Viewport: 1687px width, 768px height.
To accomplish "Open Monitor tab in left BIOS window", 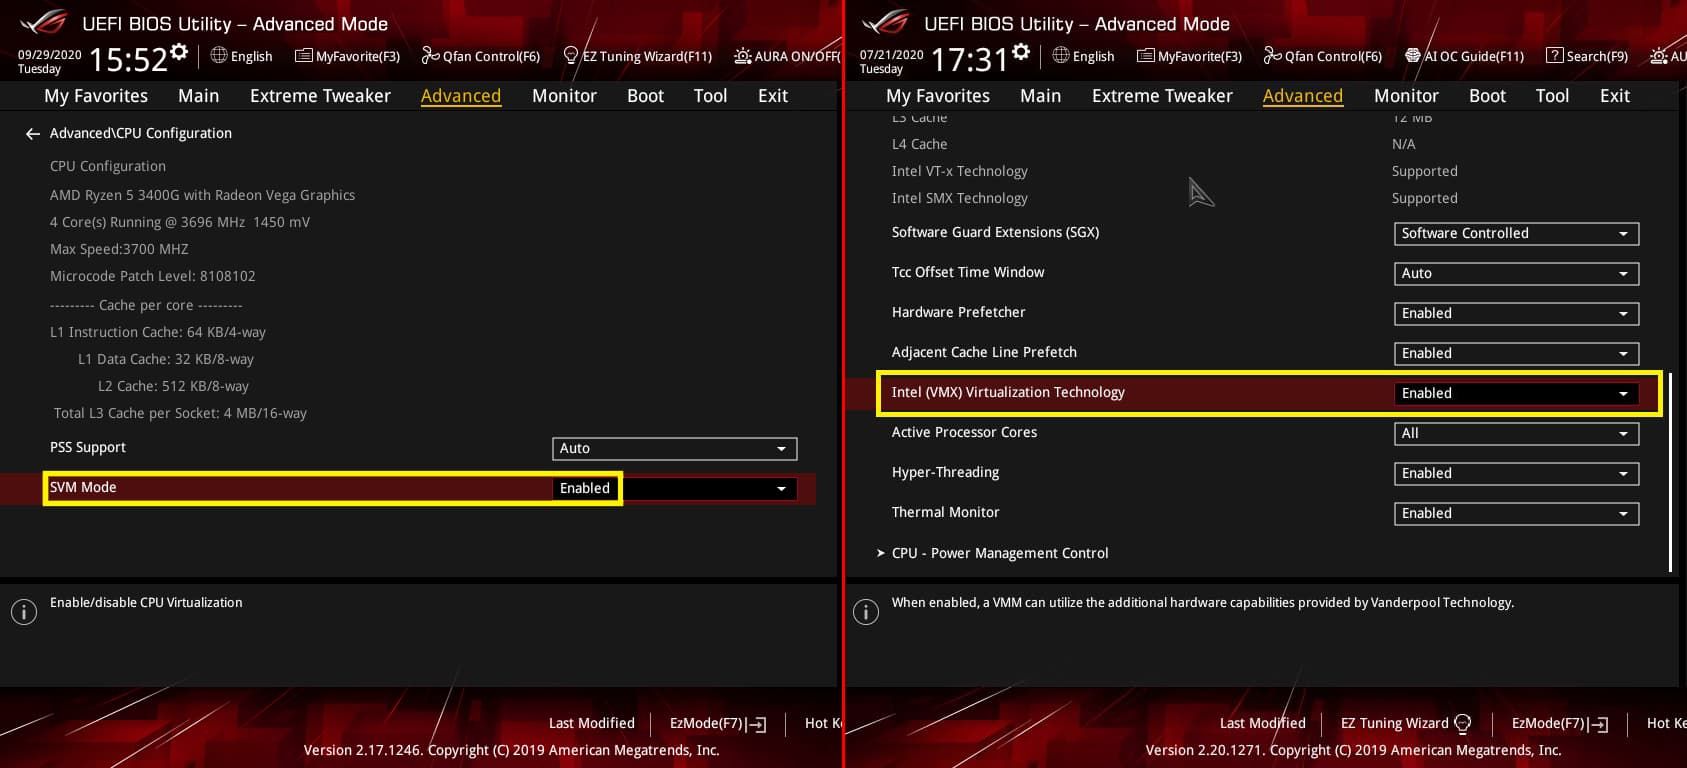I will click(x=564, y=96).
